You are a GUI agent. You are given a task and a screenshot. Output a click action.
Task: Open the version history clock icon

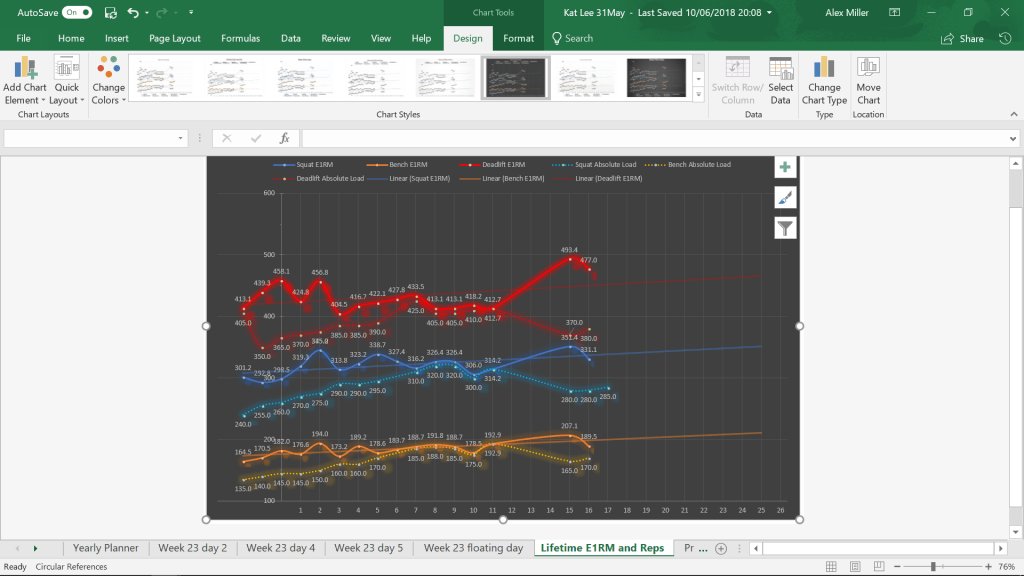point(1005,39)
